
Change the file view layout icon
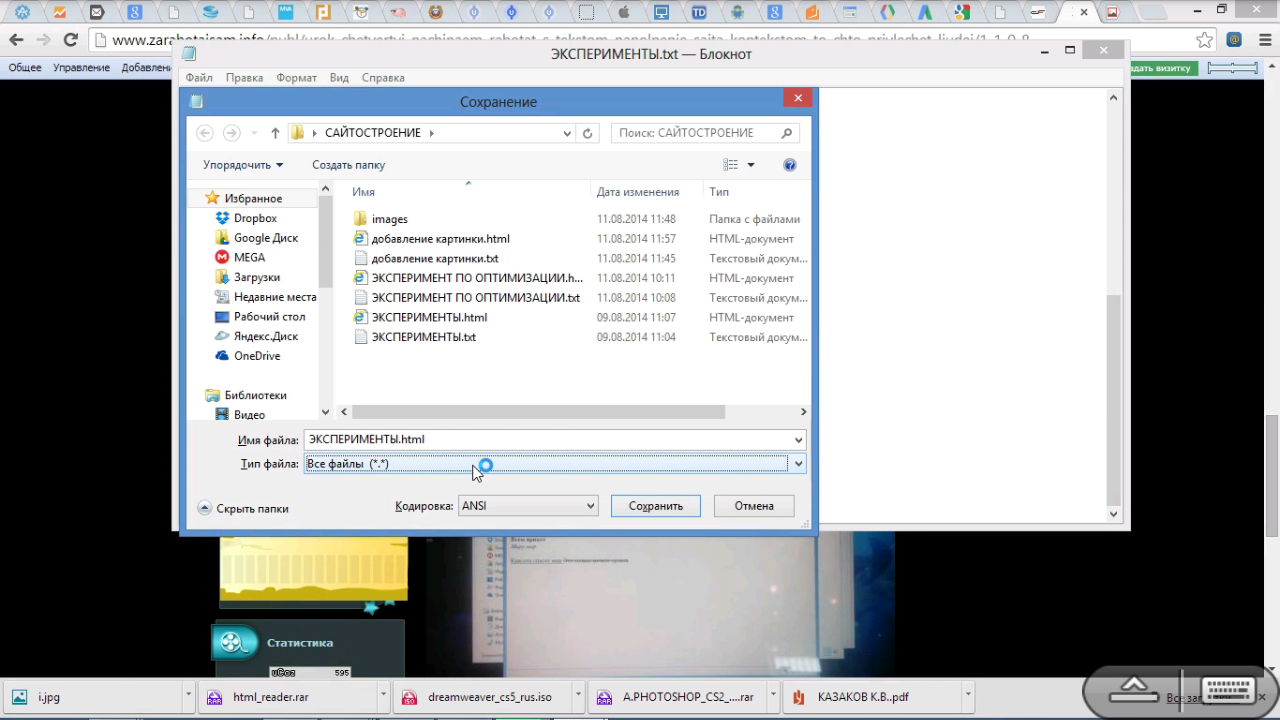click(x=731, y=165)
